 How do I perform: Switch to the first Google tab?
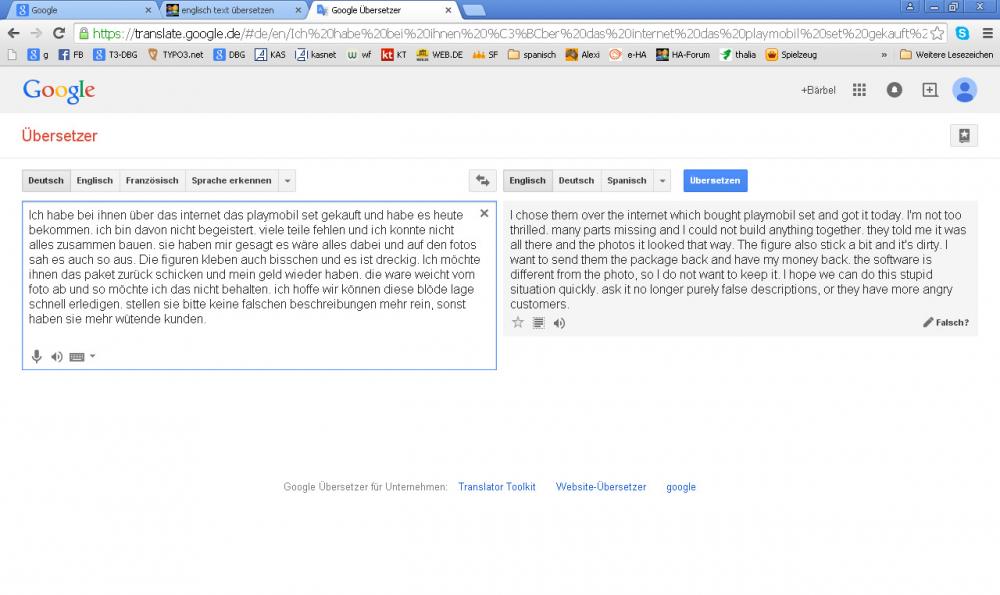coord(80,10)
